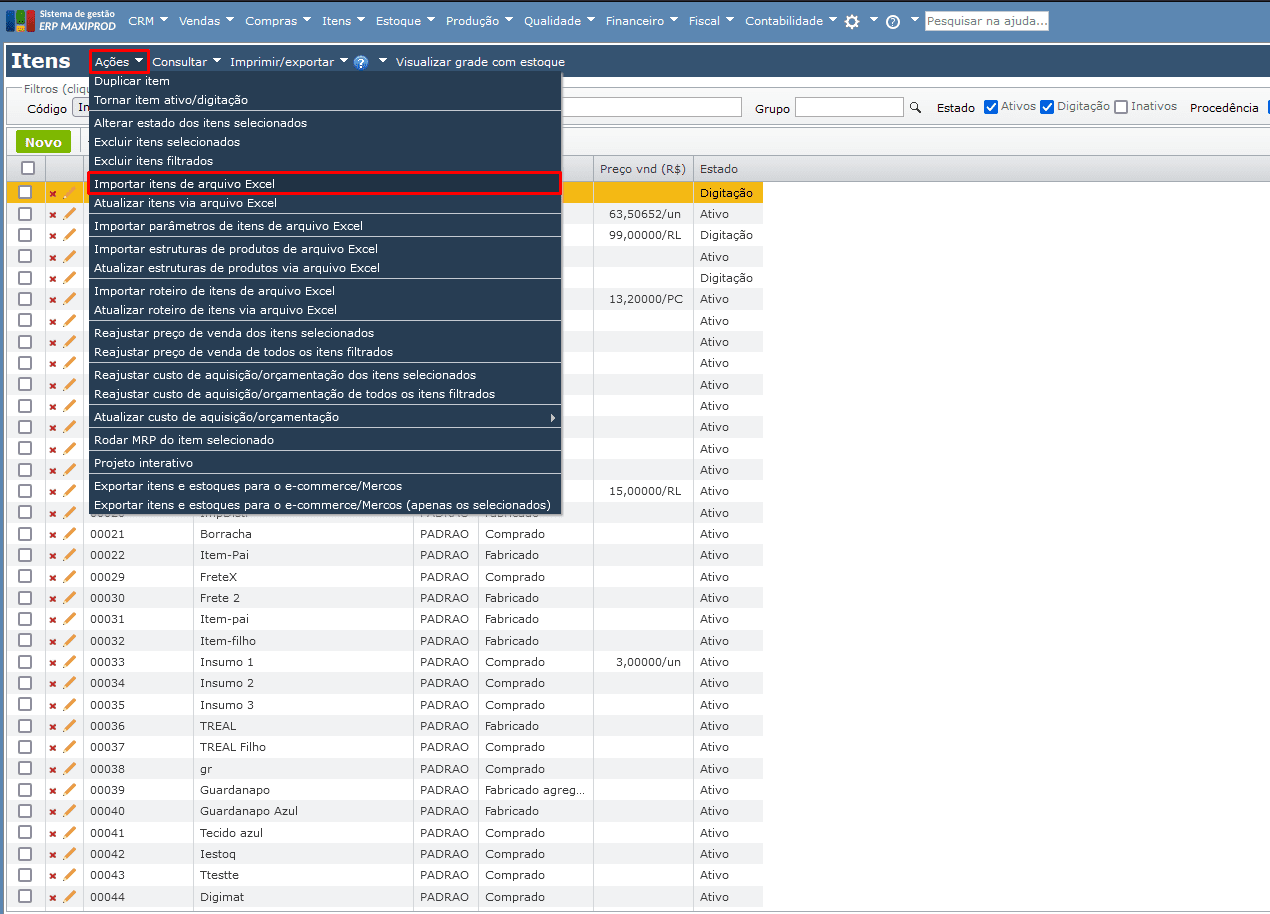The width and height of the screenshot is (1270, 914).
Task: Click the red delete X for item 00044
Action: coord(53,898)
